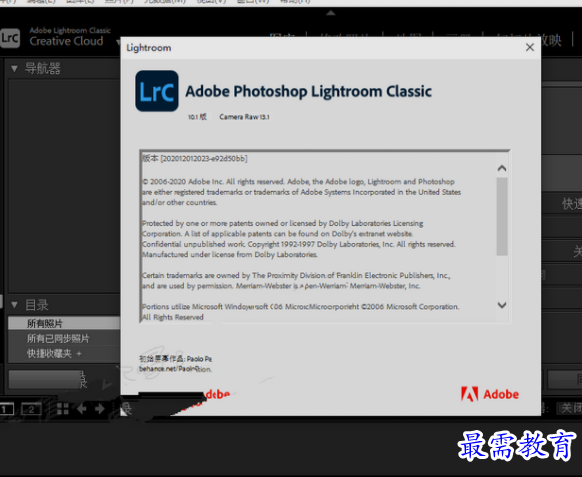Viewport: 582px width, 477px height.
Task: Collapse the 导航器 panel with its triangle
Action: click(14, 68)
